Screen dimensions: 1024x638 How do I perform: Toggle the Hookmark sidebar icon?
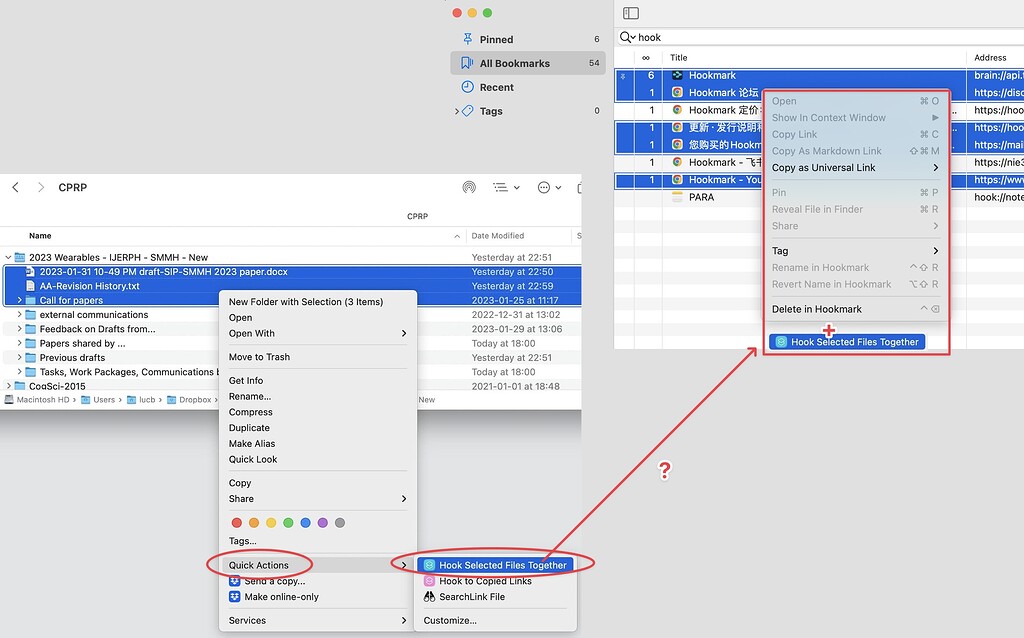[x=630, y=12]
